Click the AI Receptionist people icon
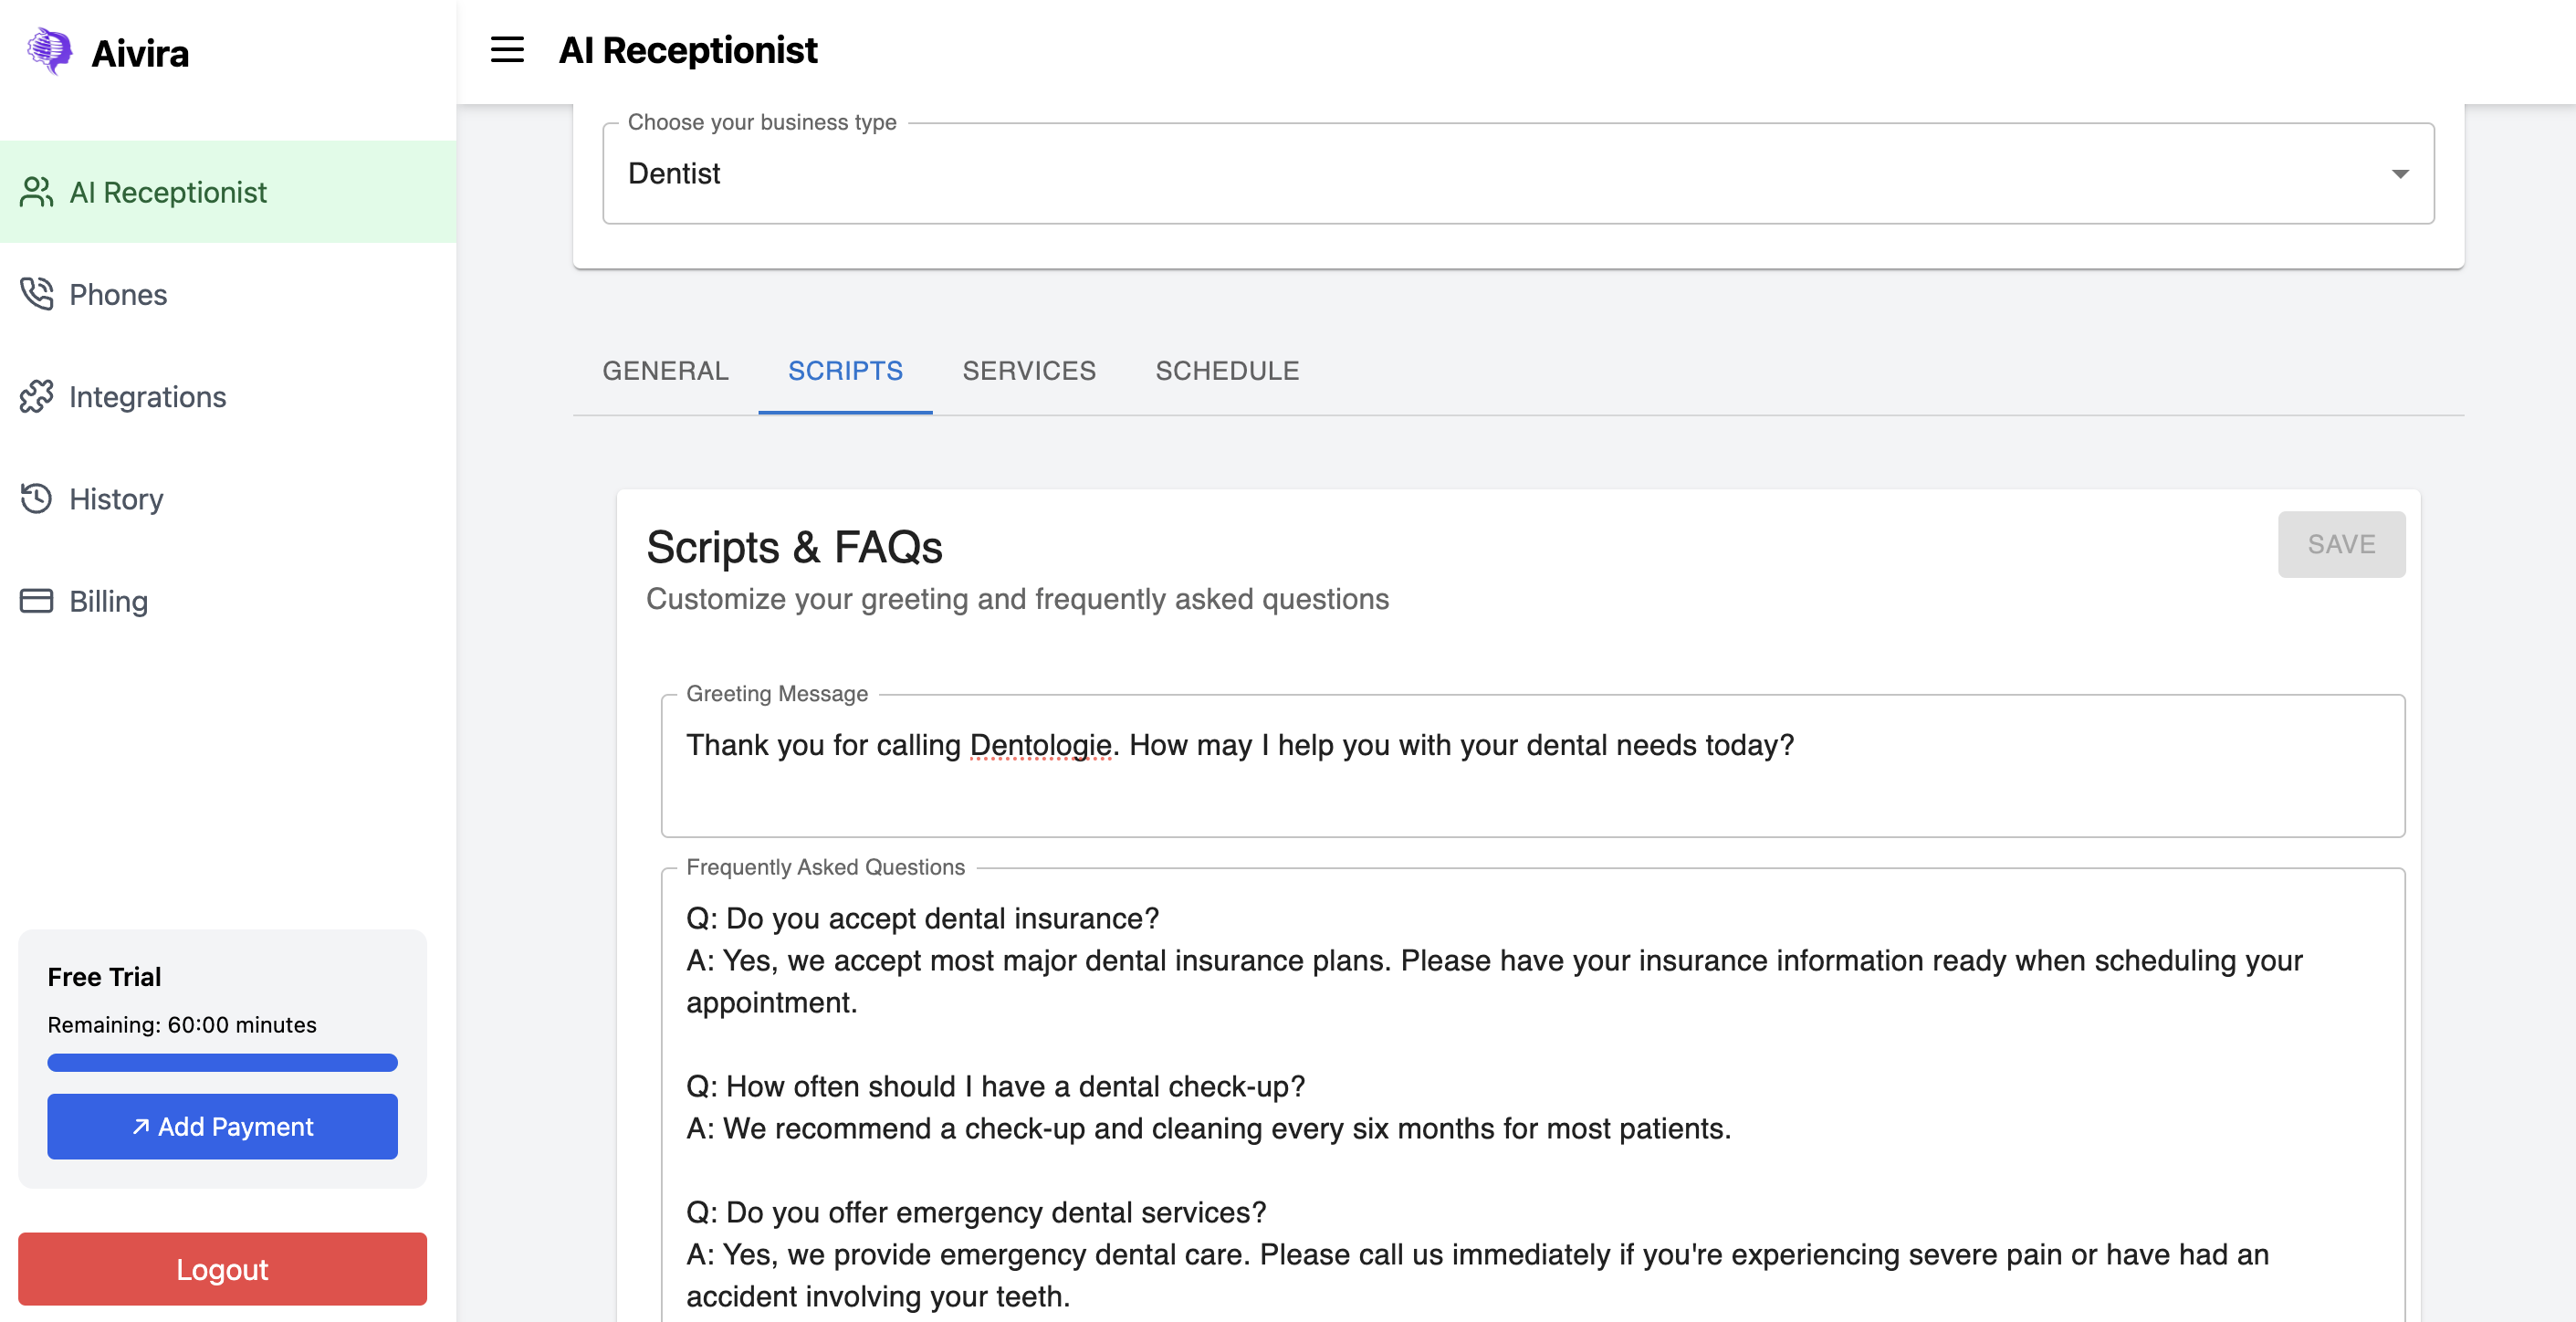 (36, 192)
